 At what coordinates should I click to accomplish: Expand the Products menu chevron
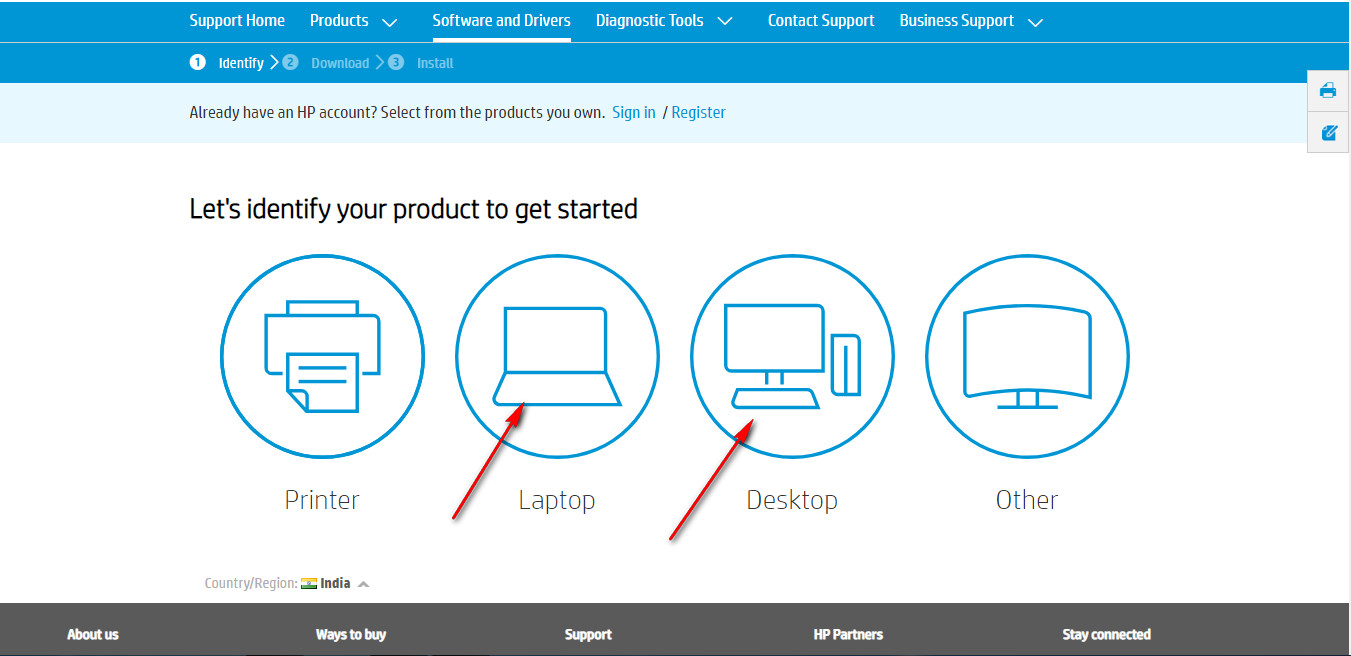pos(390,22)
